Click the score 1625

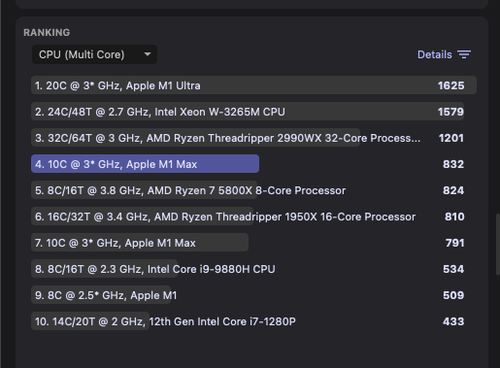pyautogui.click(x=451, y=86)
